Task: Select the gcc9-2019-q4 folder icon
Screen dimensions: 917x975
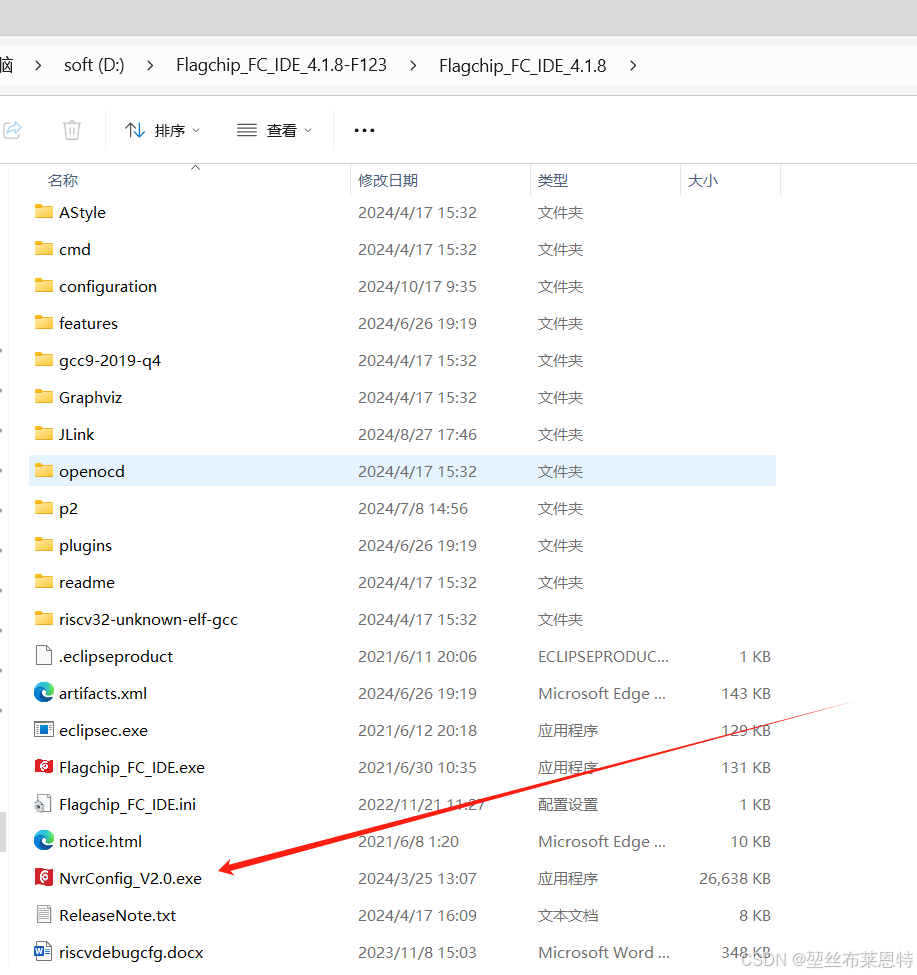Action: [44, 360]
